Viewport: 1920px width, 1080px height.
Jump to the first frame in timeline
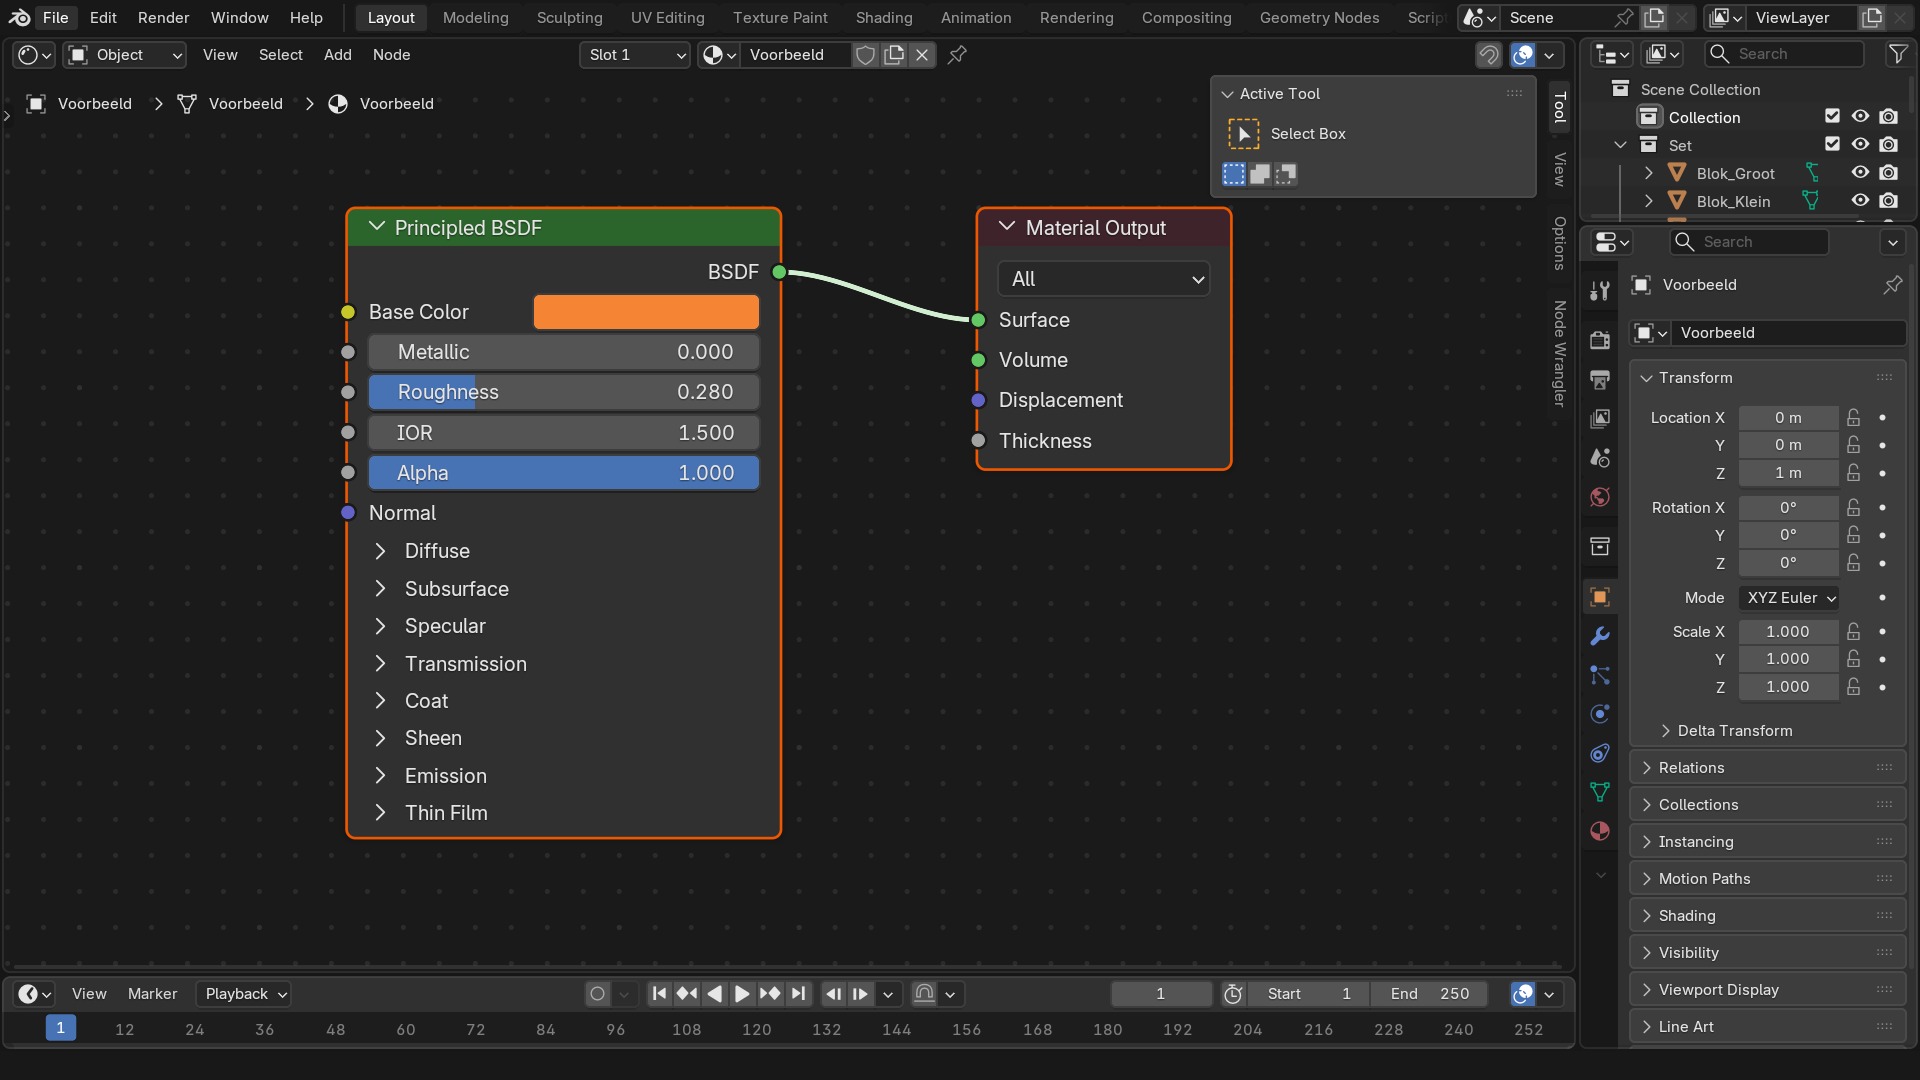click(x=659, y=994)
